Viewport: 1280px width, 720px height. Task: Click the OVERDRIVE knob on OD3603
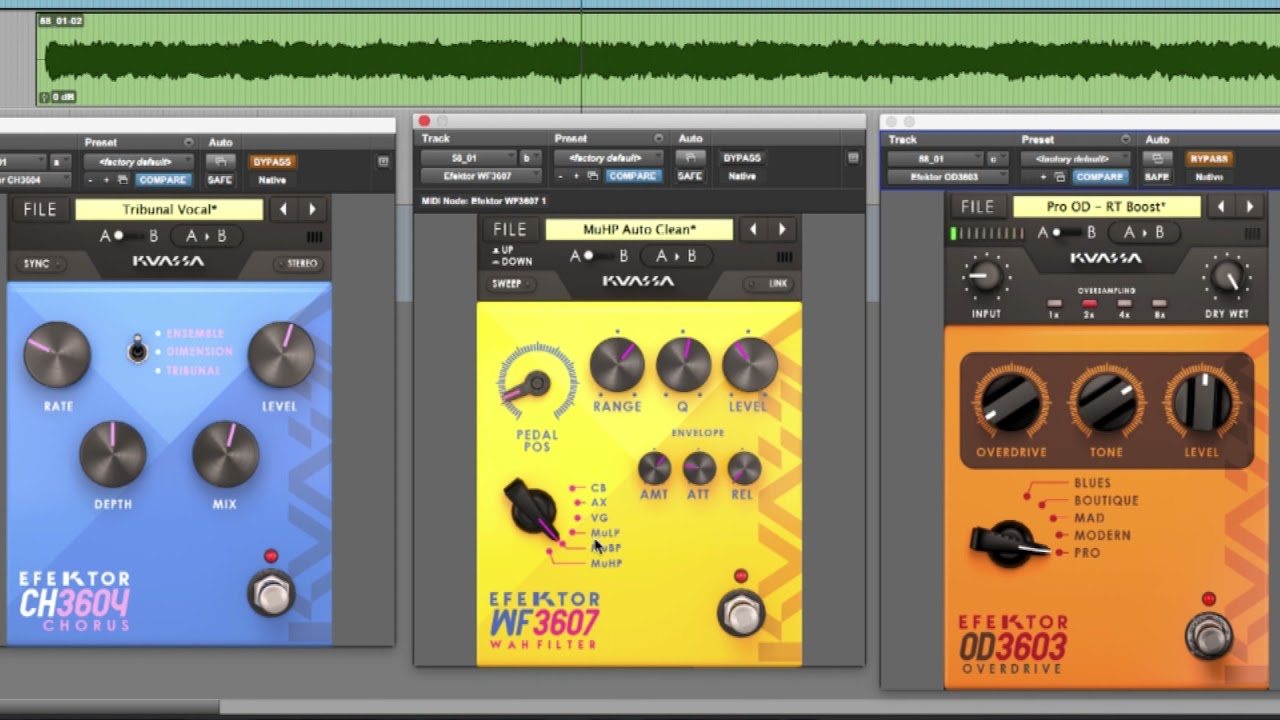(x=1011, y=402)
